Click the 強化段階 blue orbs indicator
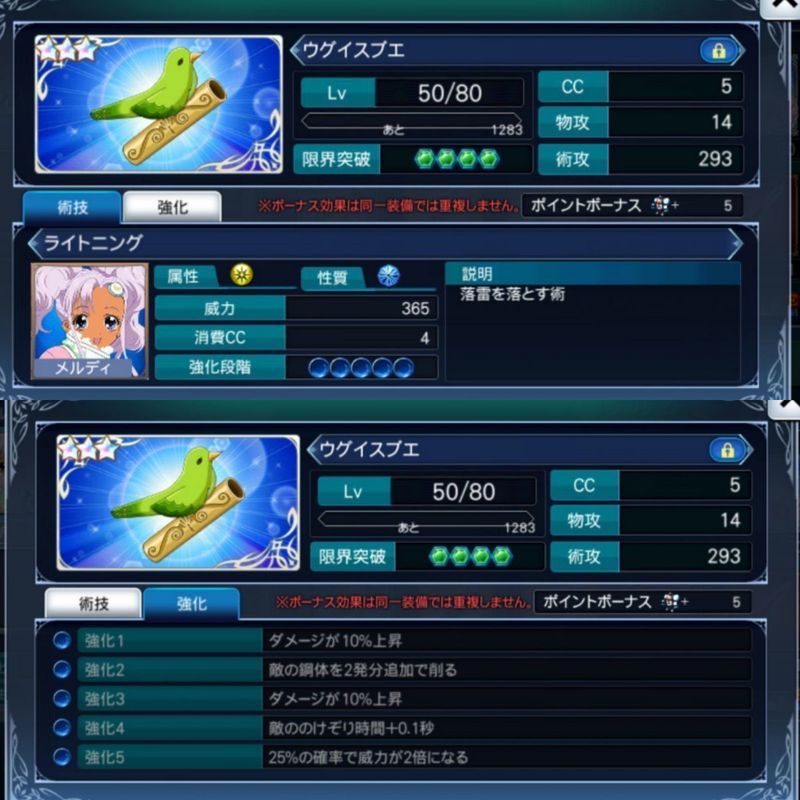The image size is (800, 800). coord(361,367)
